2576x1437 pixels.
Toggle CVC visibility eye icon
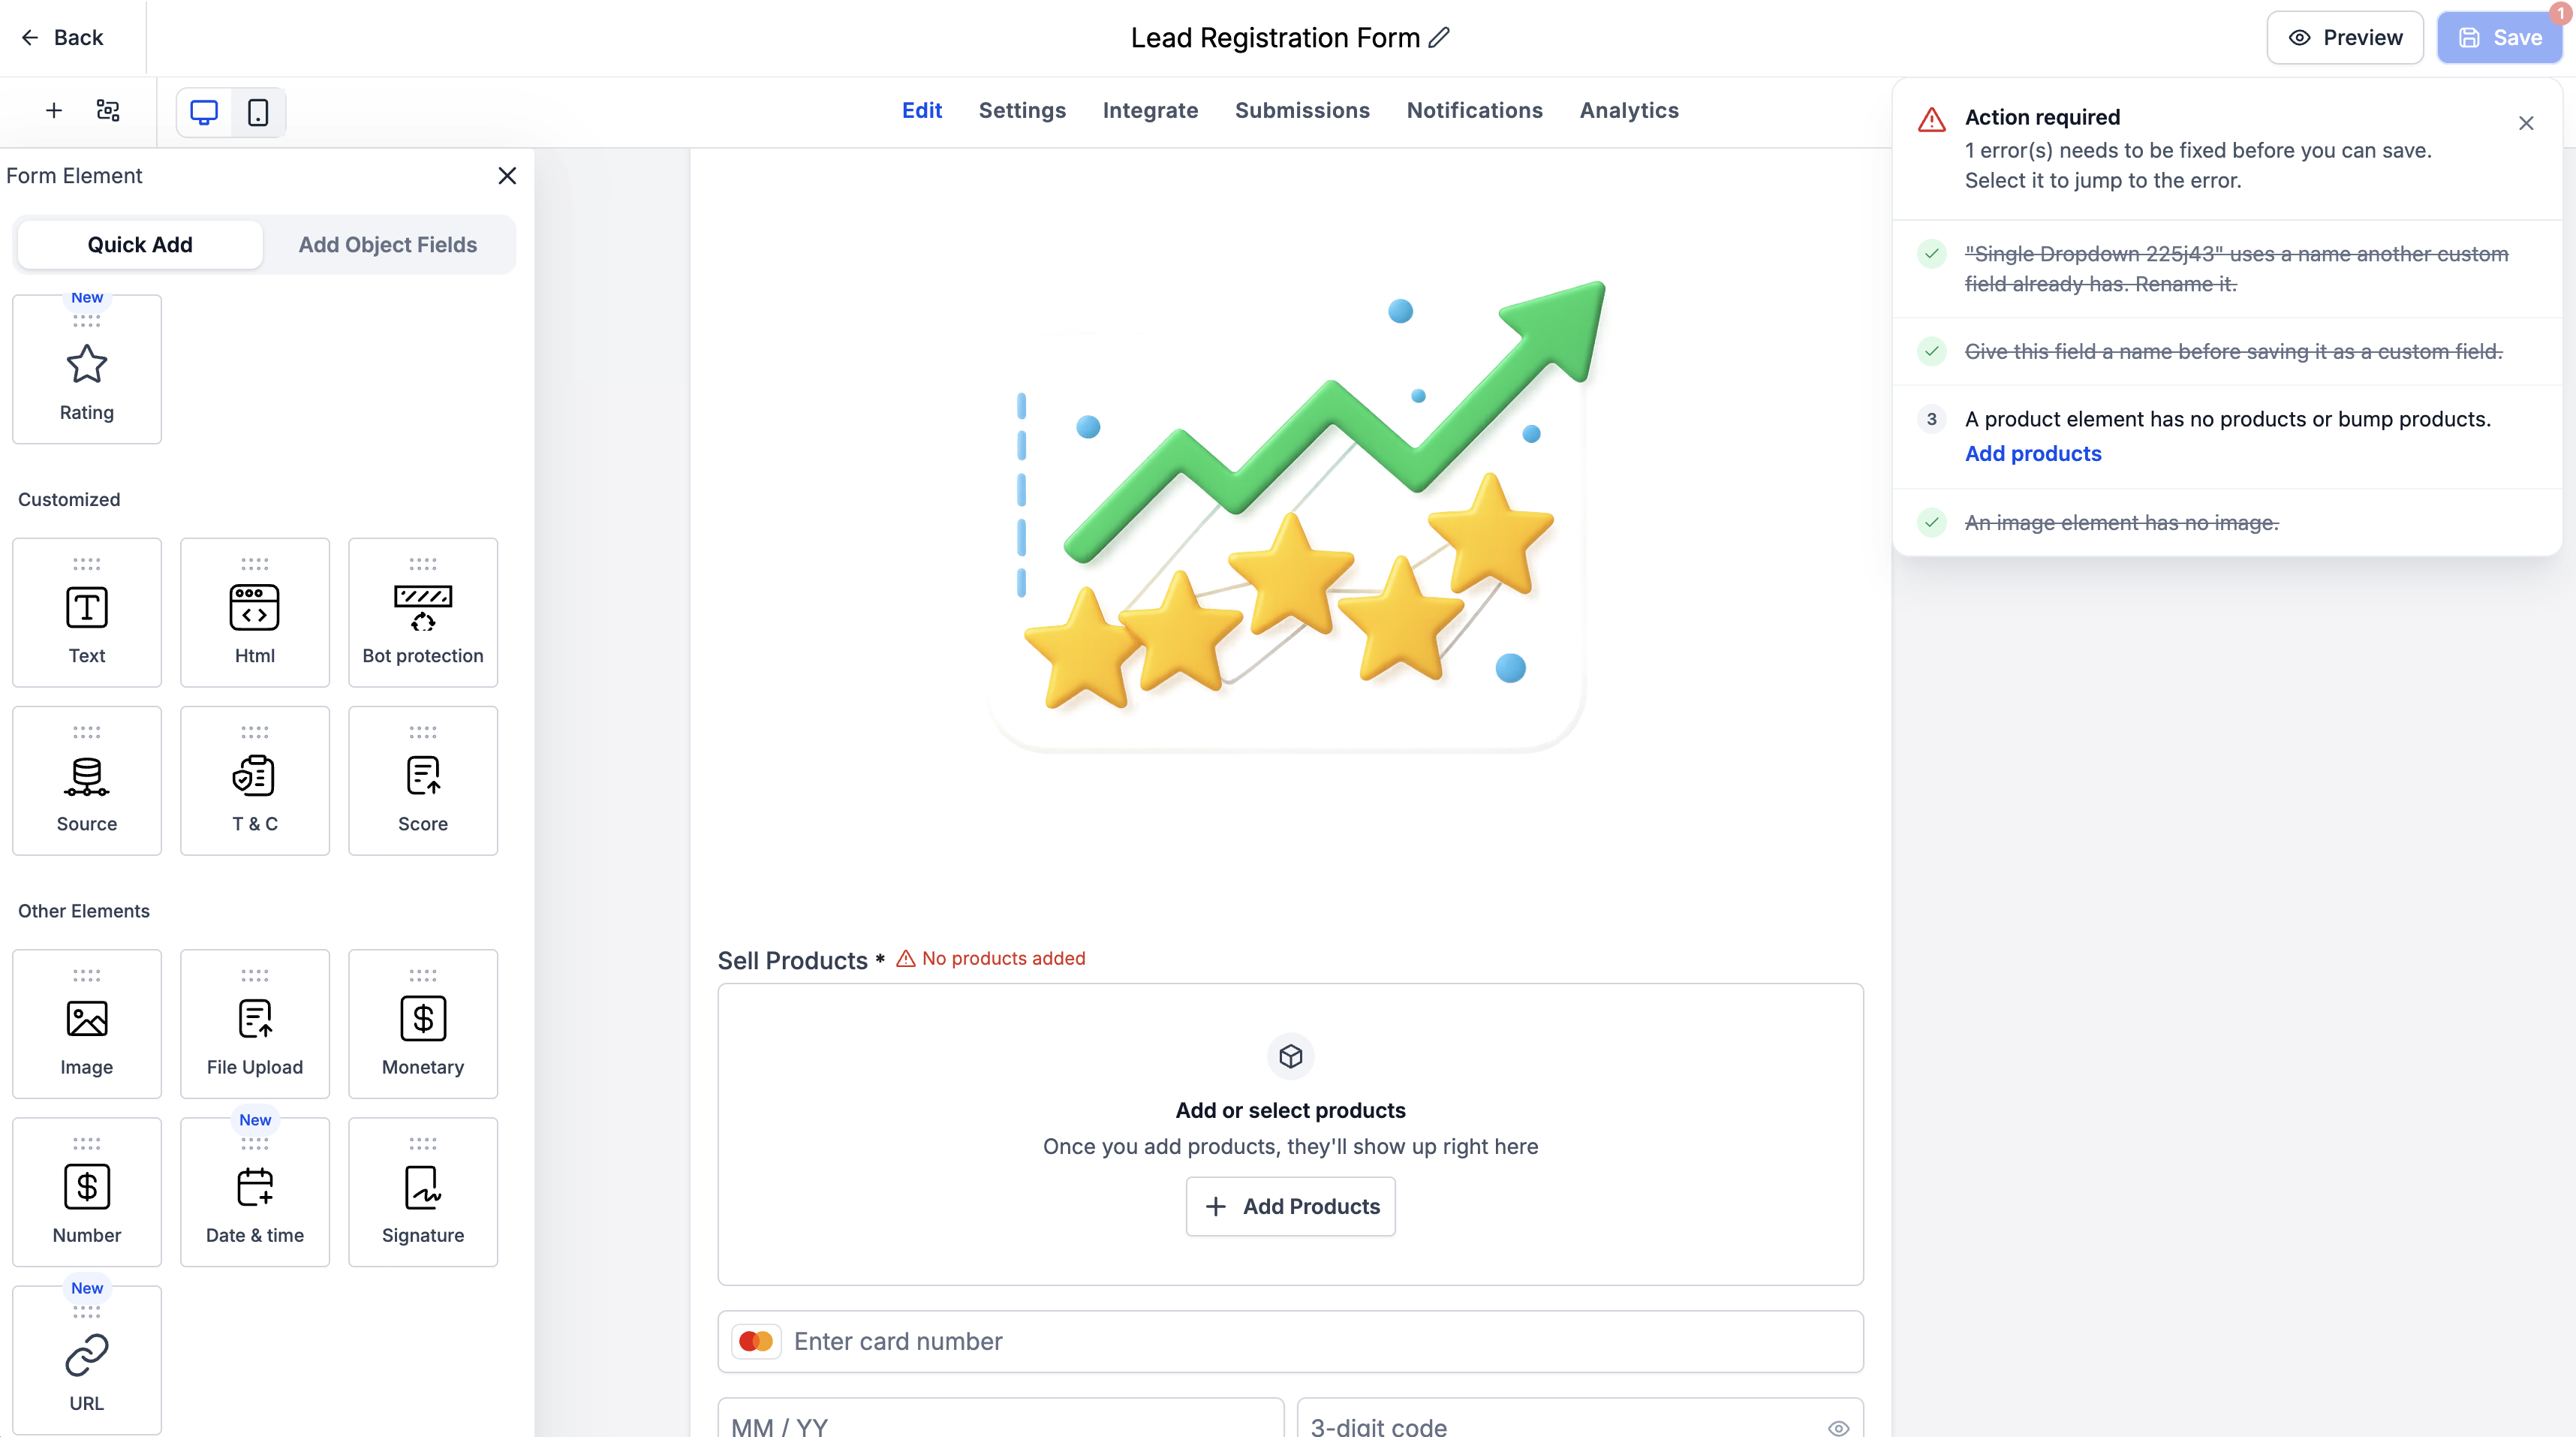pos(1838,1427)
